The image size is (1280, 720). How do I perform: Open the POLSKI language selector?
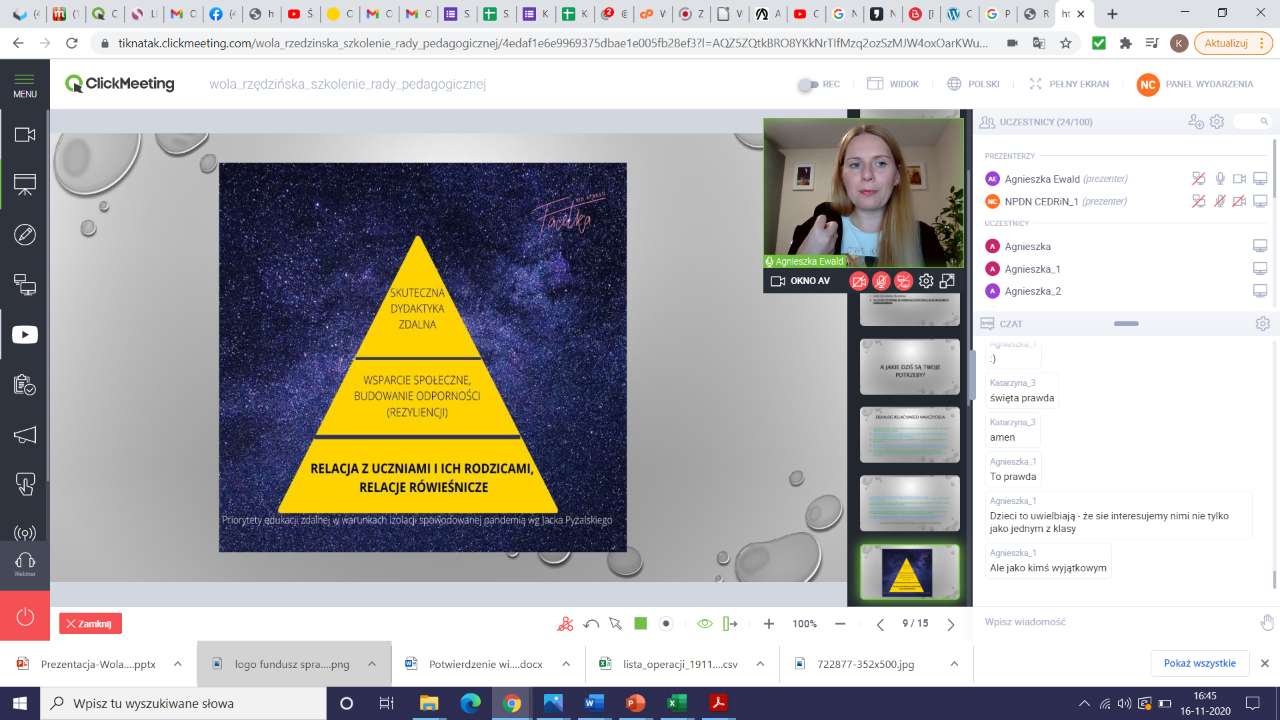pos(972,85)
